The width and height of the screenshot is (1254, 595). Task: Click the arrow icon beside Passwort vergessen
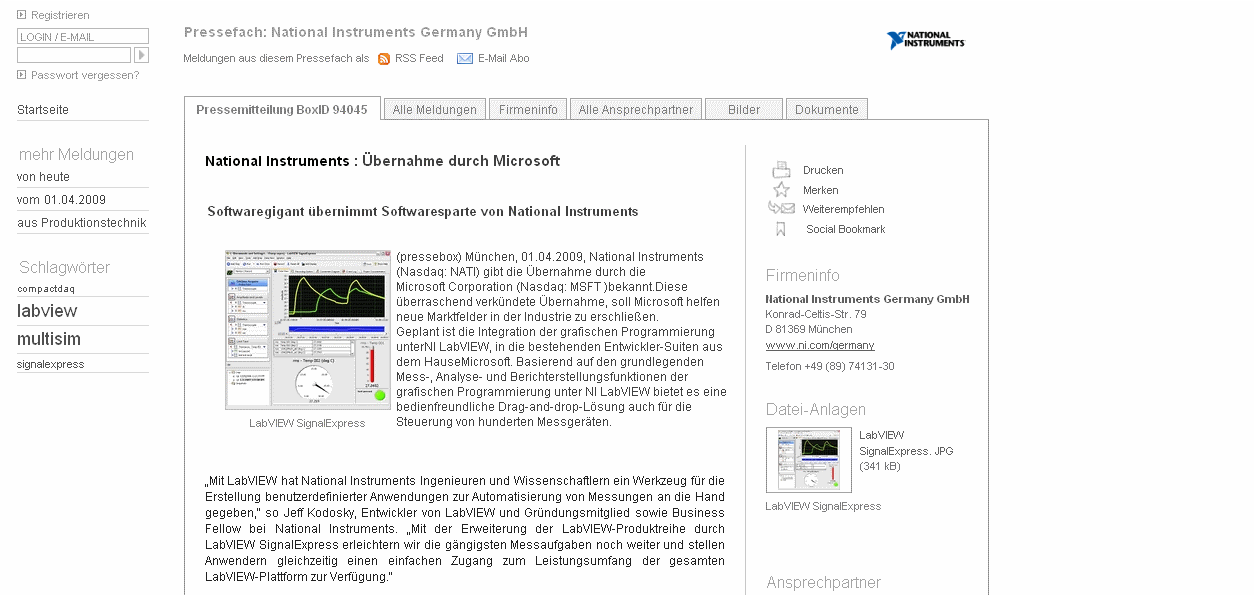pos(22,75)
